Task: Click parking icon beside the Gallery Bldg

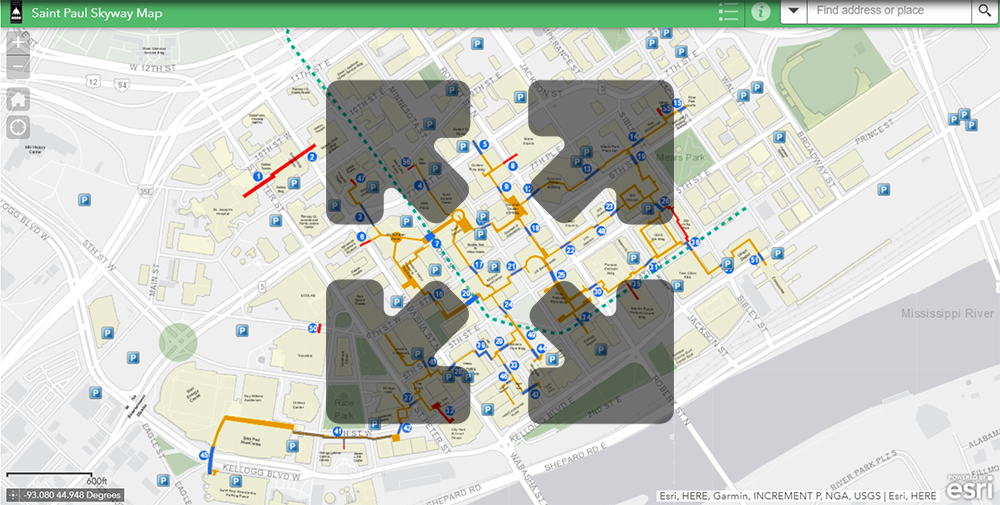Action: click(293, 184)
